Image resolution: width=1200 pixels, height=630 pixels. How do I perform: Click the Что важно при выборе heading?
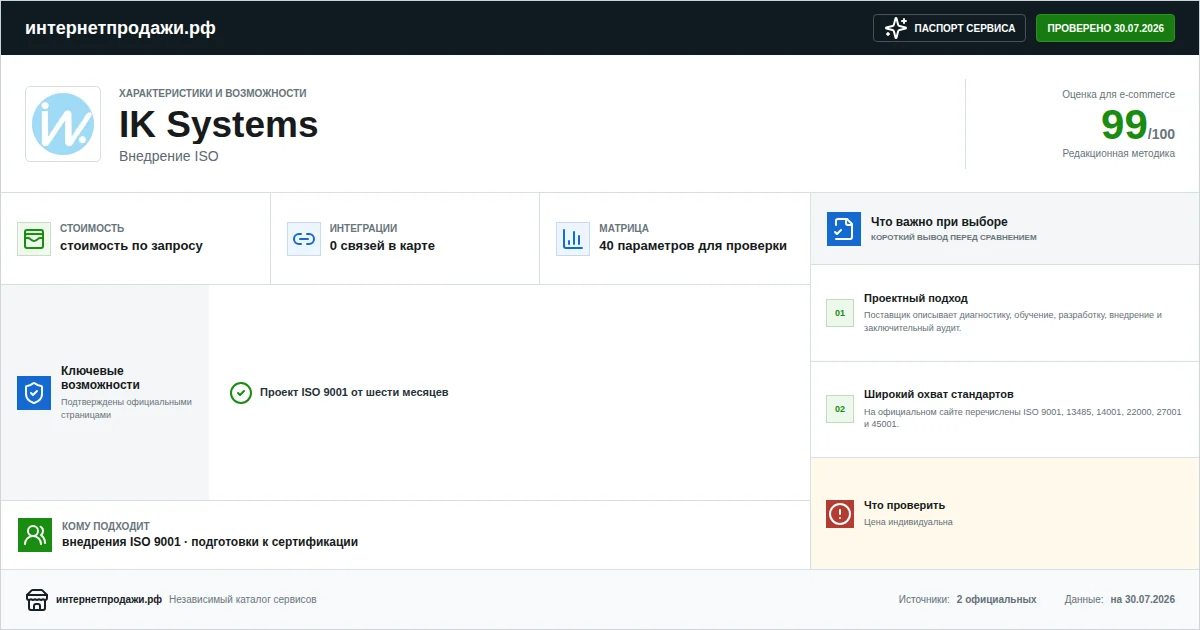939,222
